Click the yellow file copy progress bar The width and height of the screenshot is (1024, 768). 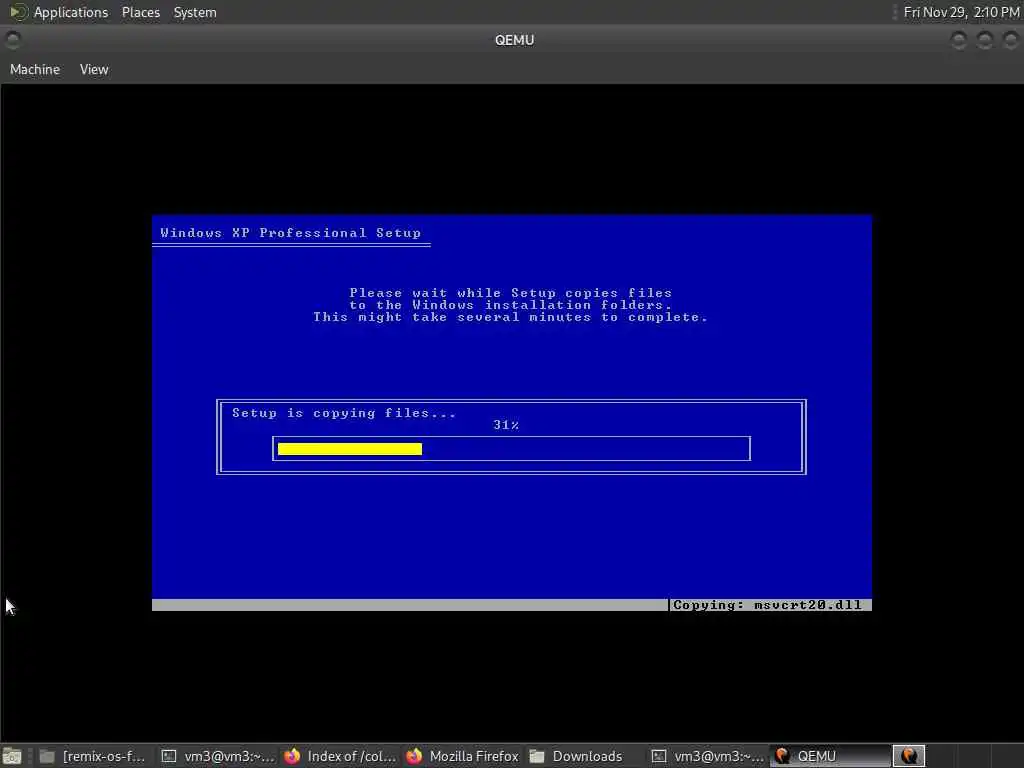350,449
